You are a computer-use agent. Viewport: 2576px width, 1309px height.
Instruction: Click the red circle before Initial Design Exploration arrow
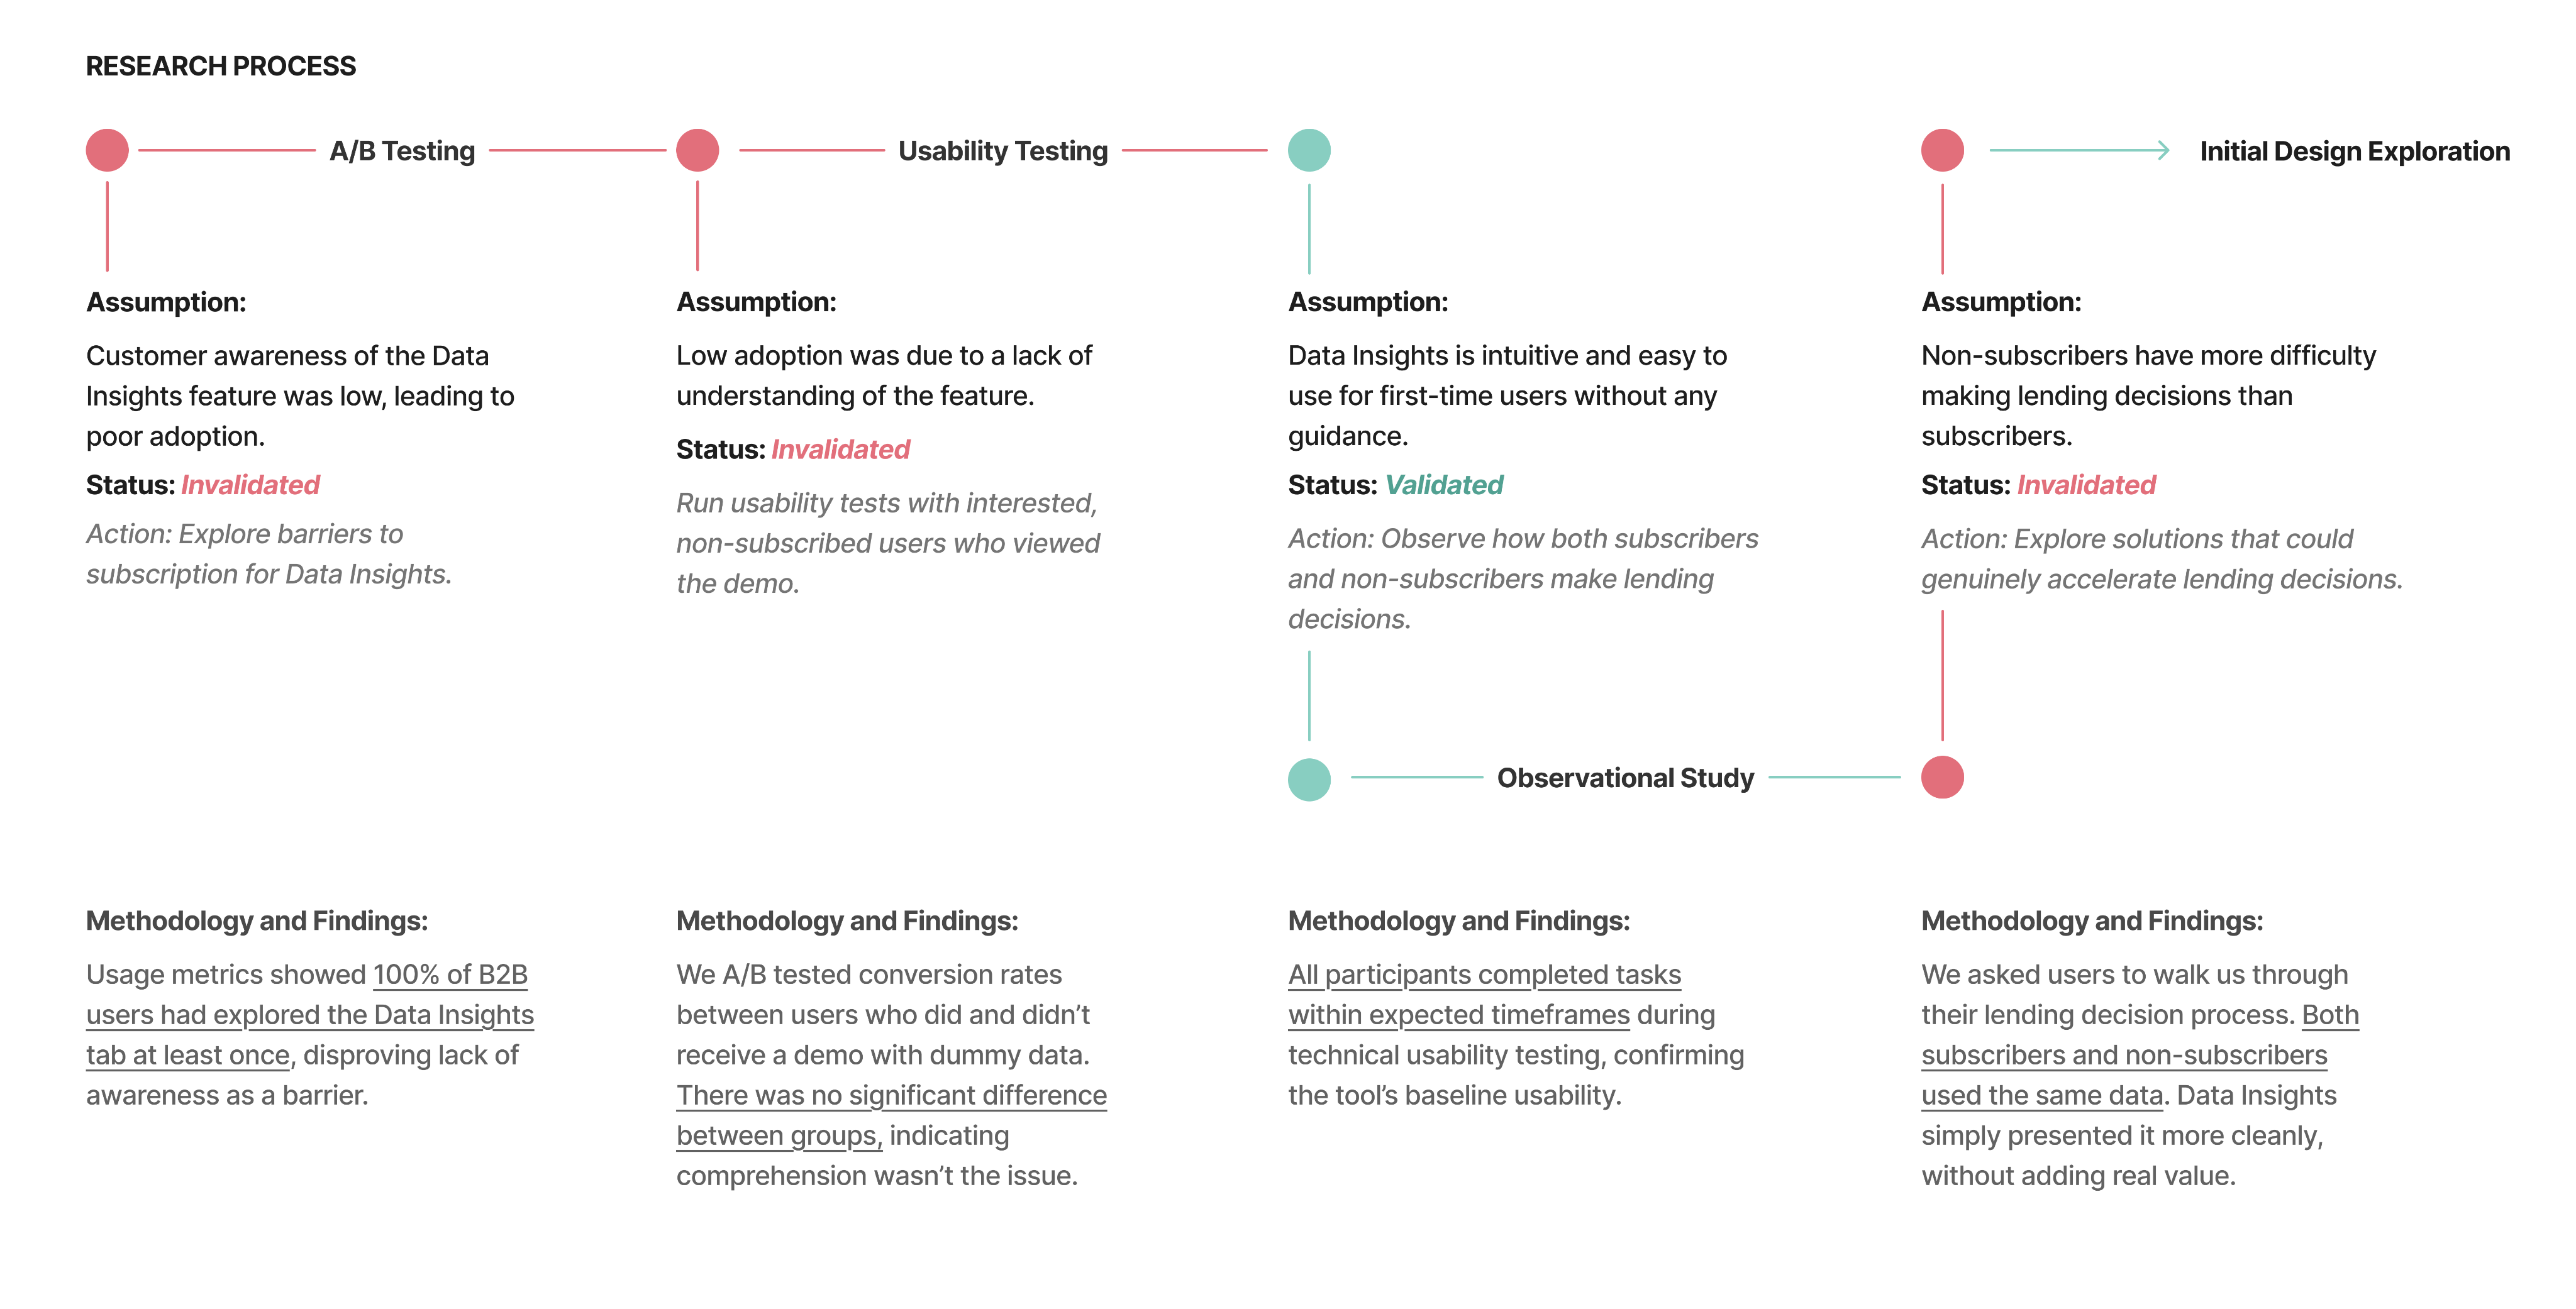click(1942, 150)
